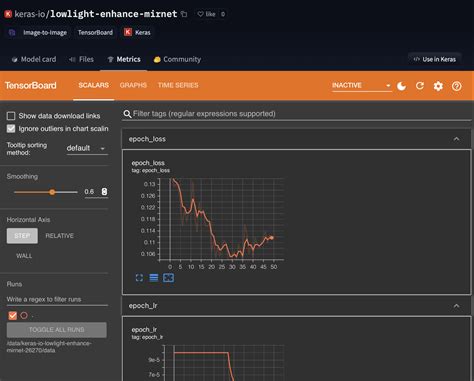Click the TensorBoard logo text
This screenshot has width=474, height=381.
[x=31, y=86]
